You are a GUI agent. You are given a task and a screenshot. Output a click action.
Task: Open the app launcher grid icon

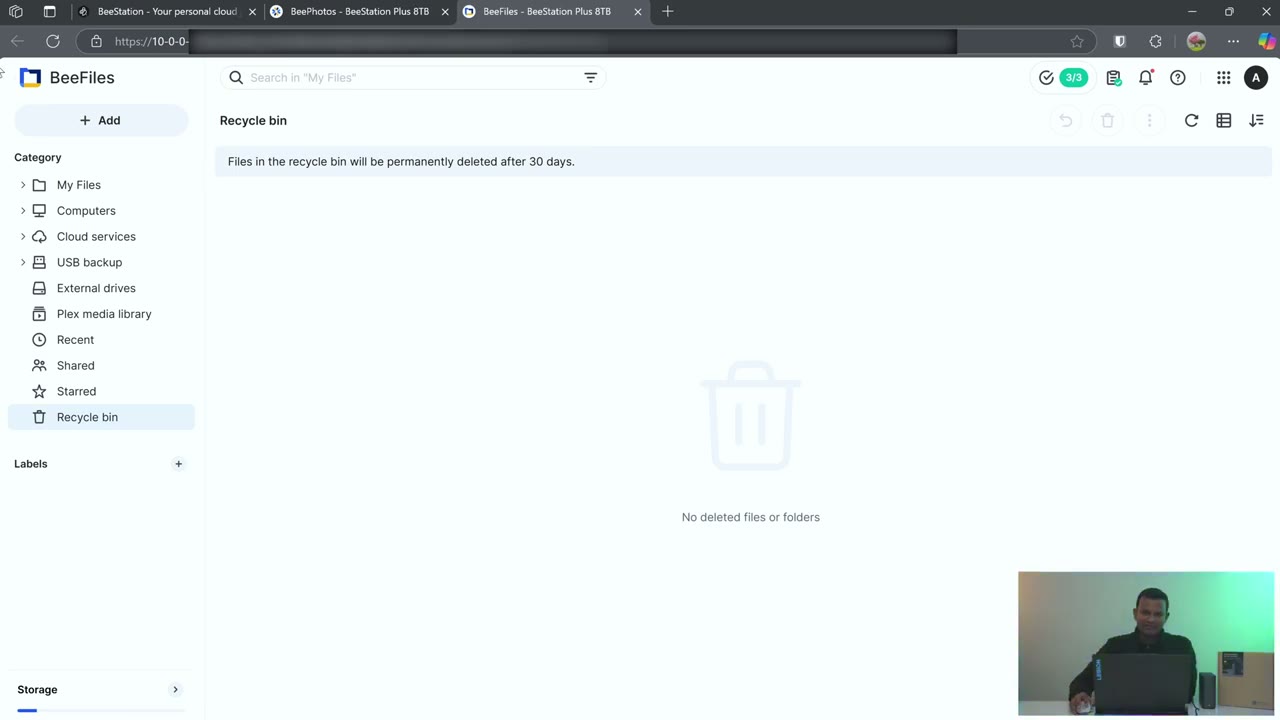click(x=1223, y=77)
